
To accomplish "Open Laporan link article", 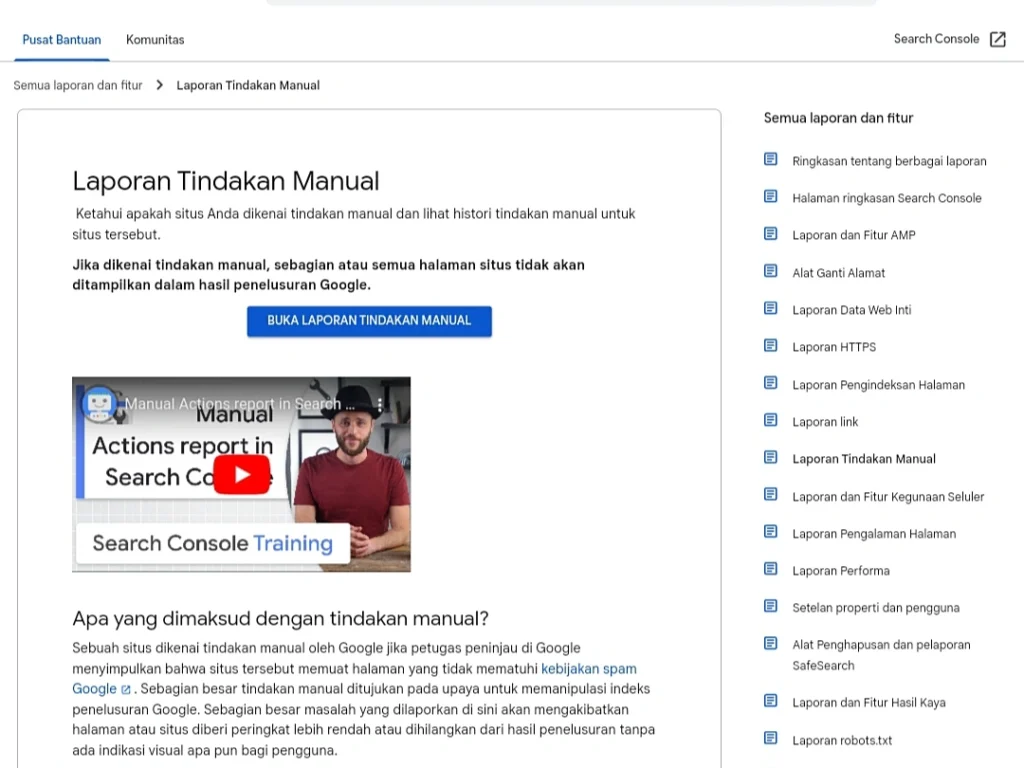I will coord(825,423).
